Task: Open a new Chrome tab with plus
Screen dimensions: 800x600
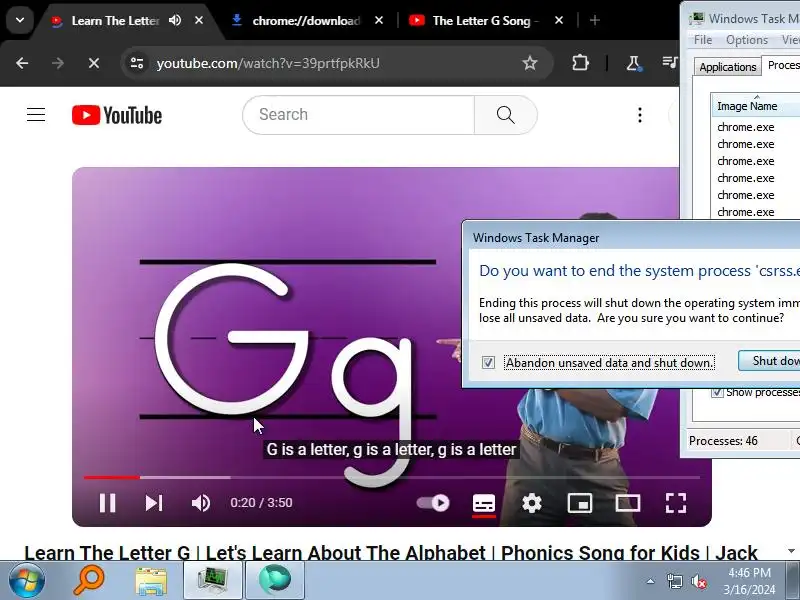Action: coord(594,20)
